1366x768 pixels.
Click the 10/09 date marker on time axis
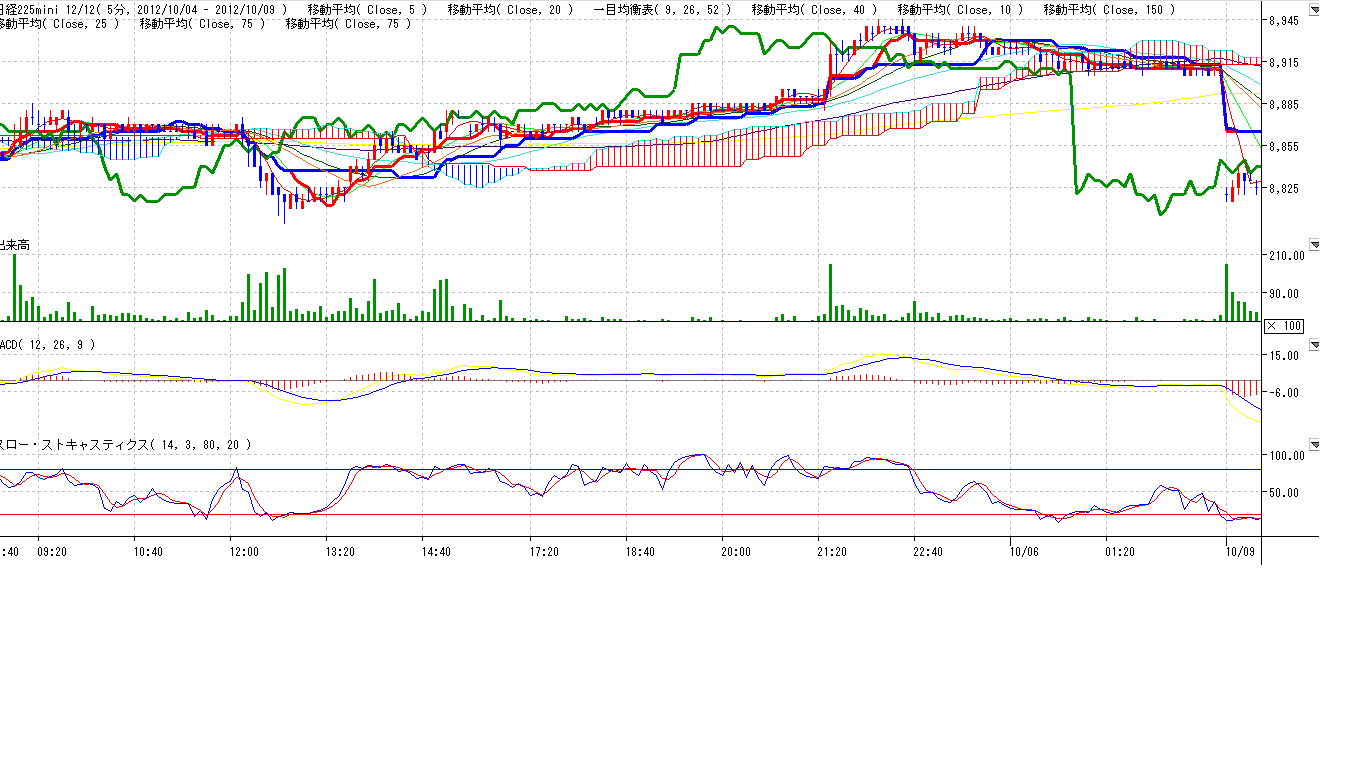[1241, 551]
